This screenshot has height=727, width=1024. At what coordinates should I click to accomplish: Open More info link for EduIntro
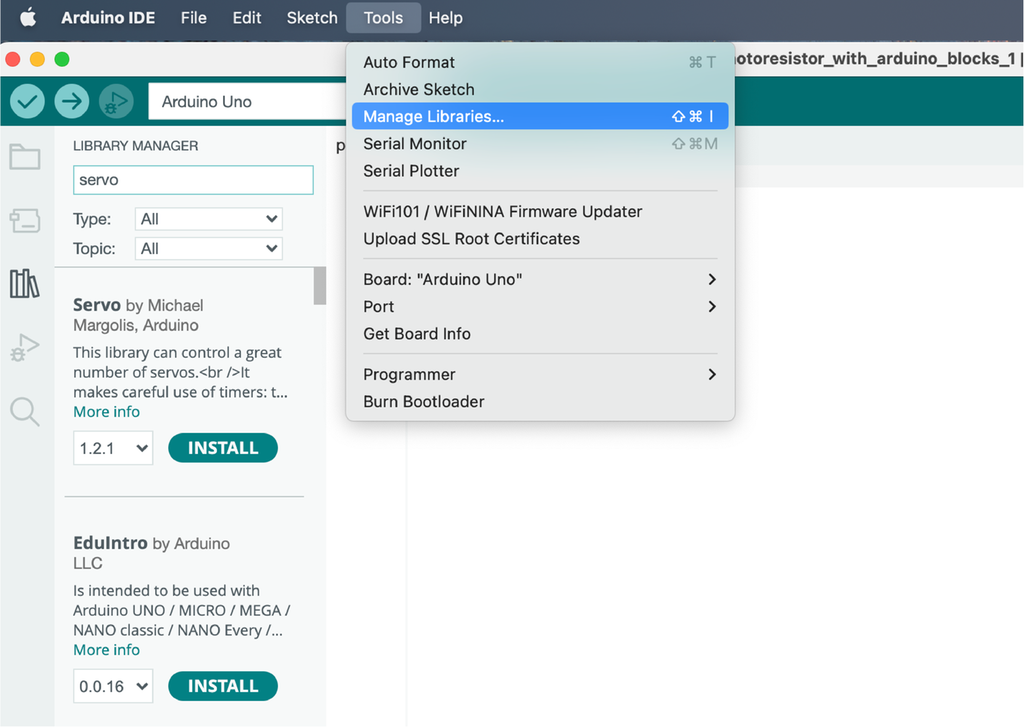point(106,650)
